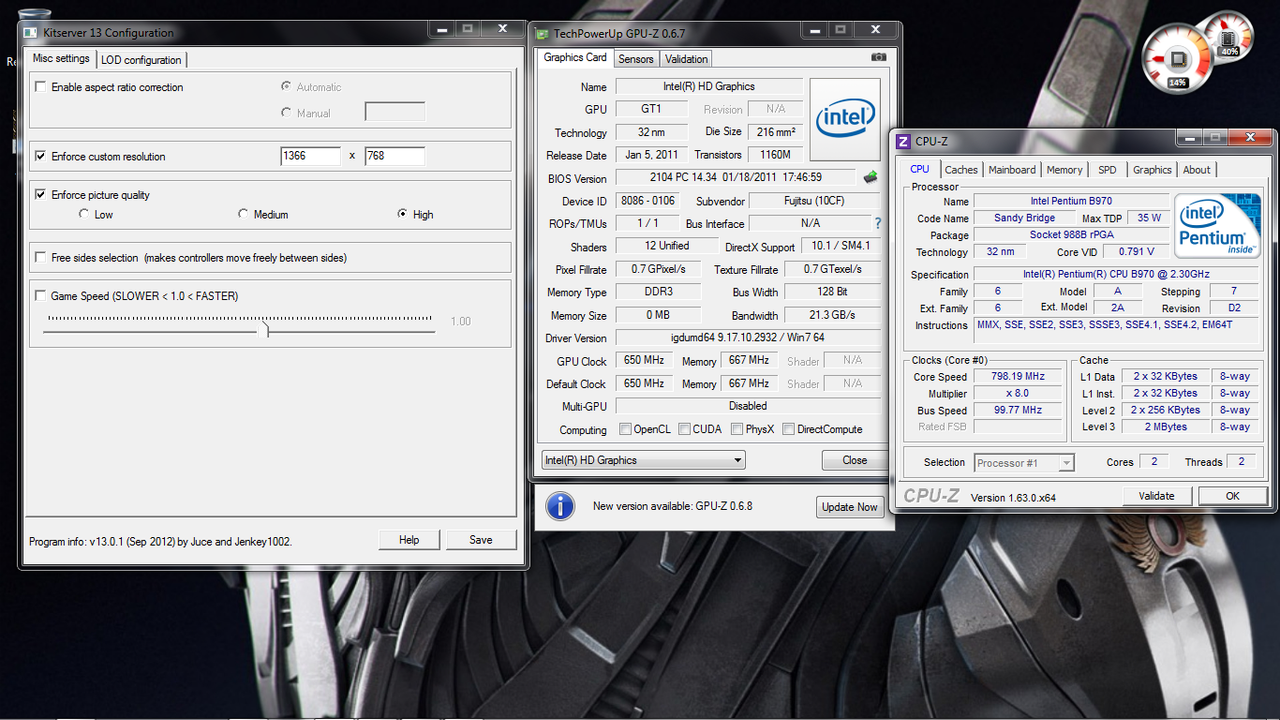Toggle the CUDA checkbox in GPU-Z
This screenshot has width=1280, height=720.
point(684,429)
